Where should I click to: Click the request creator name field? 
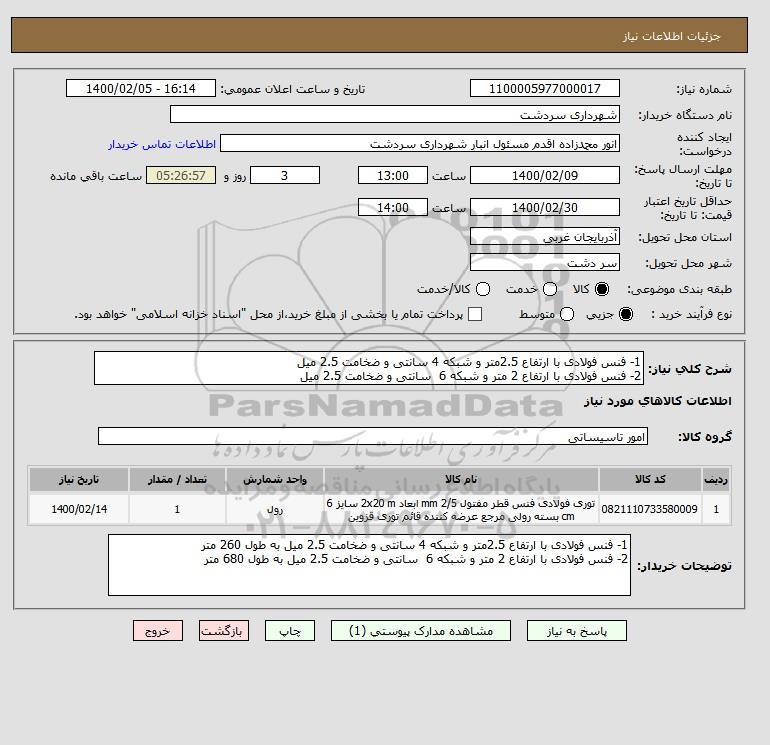[420, 143]
